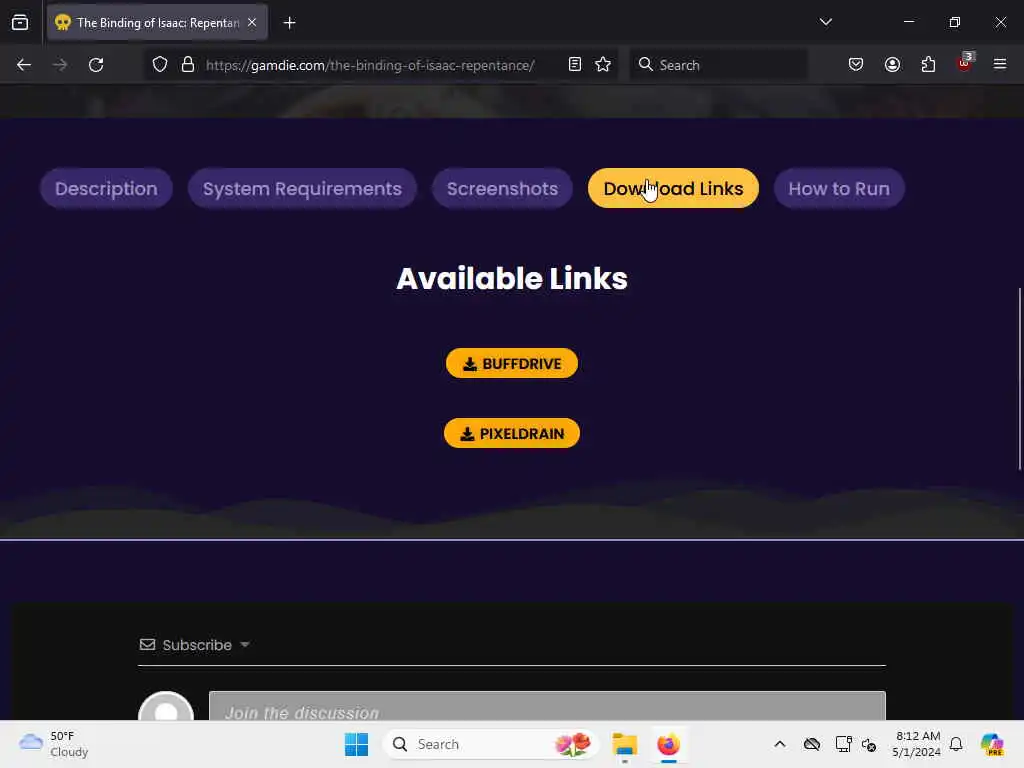Bookmark this page with the star
Image resolution: width=1024 pixels, height=768 pixels.
(603, 65)
